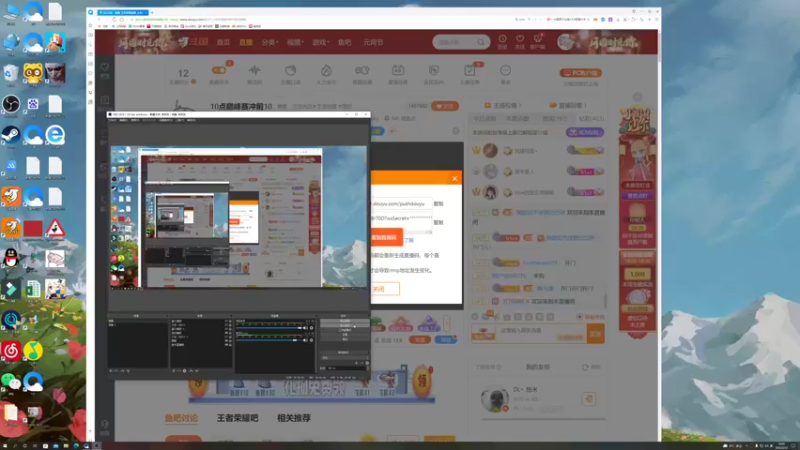800x450 pixels.
Task: Click browser refresh button
Action: point(114,19)
